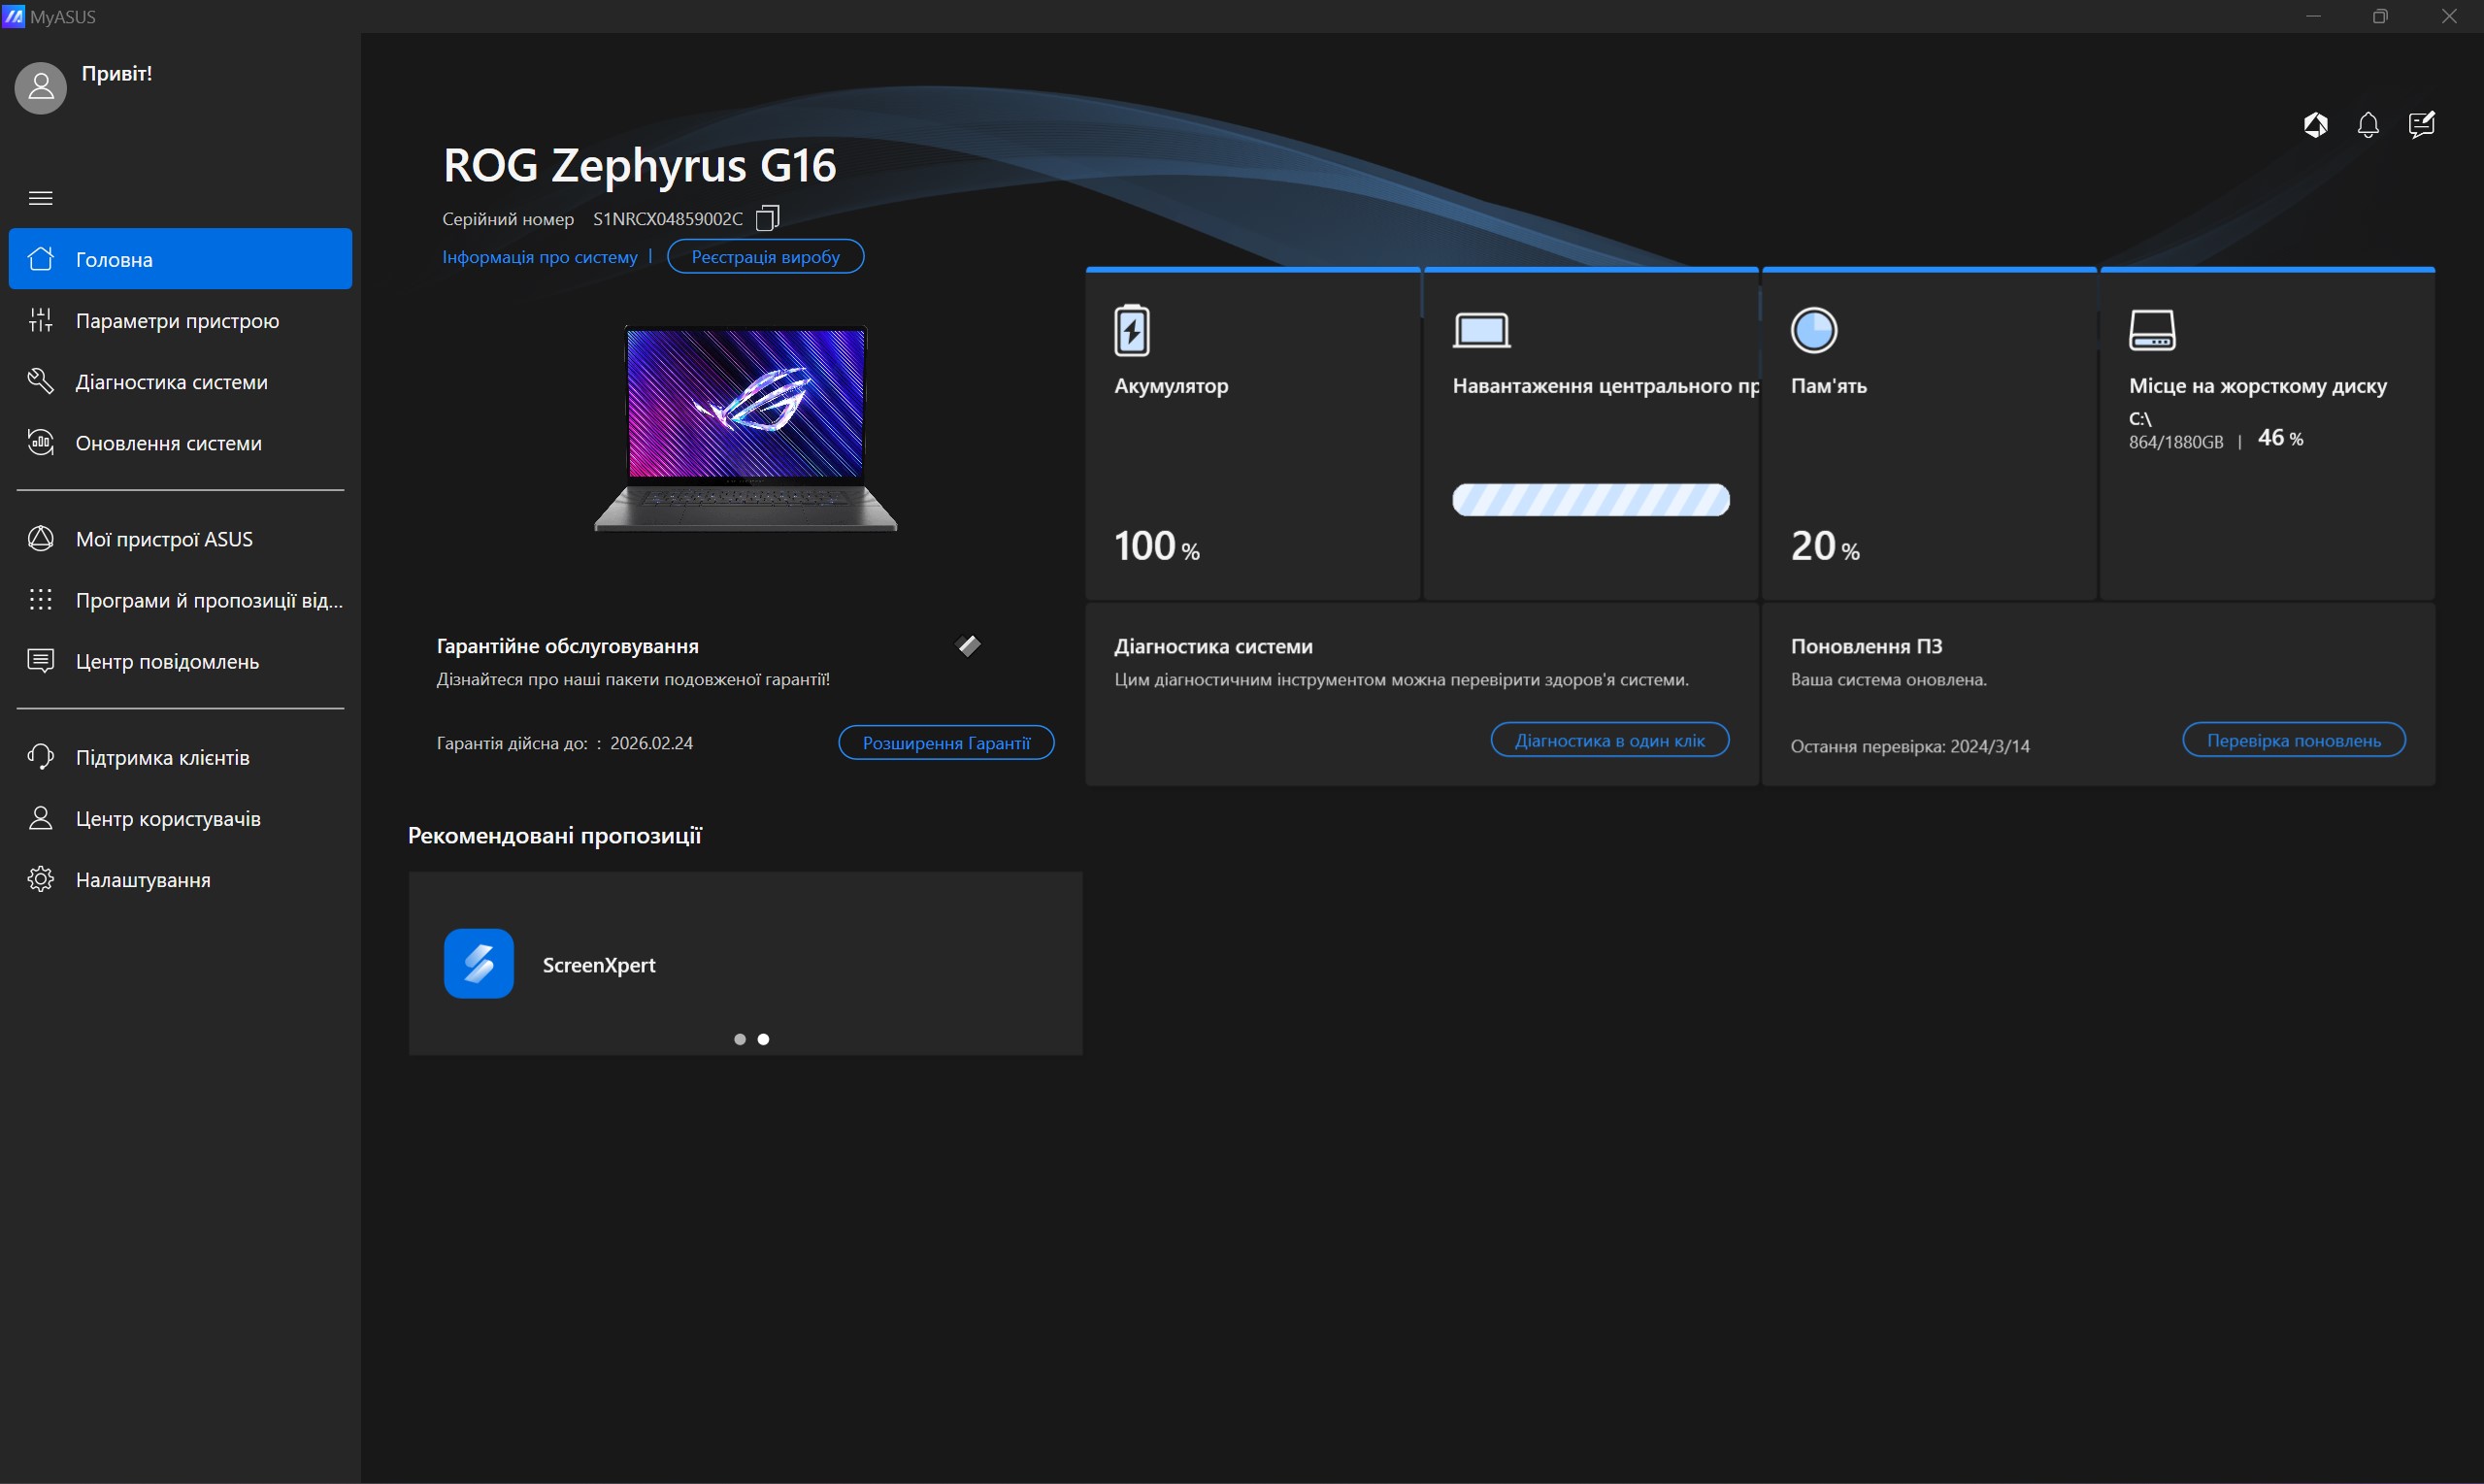The width and height of the screenshot is (2484, 1484).
Task: Click the serial number S1NRCX04859002C
Action: (x=668, y=219)
